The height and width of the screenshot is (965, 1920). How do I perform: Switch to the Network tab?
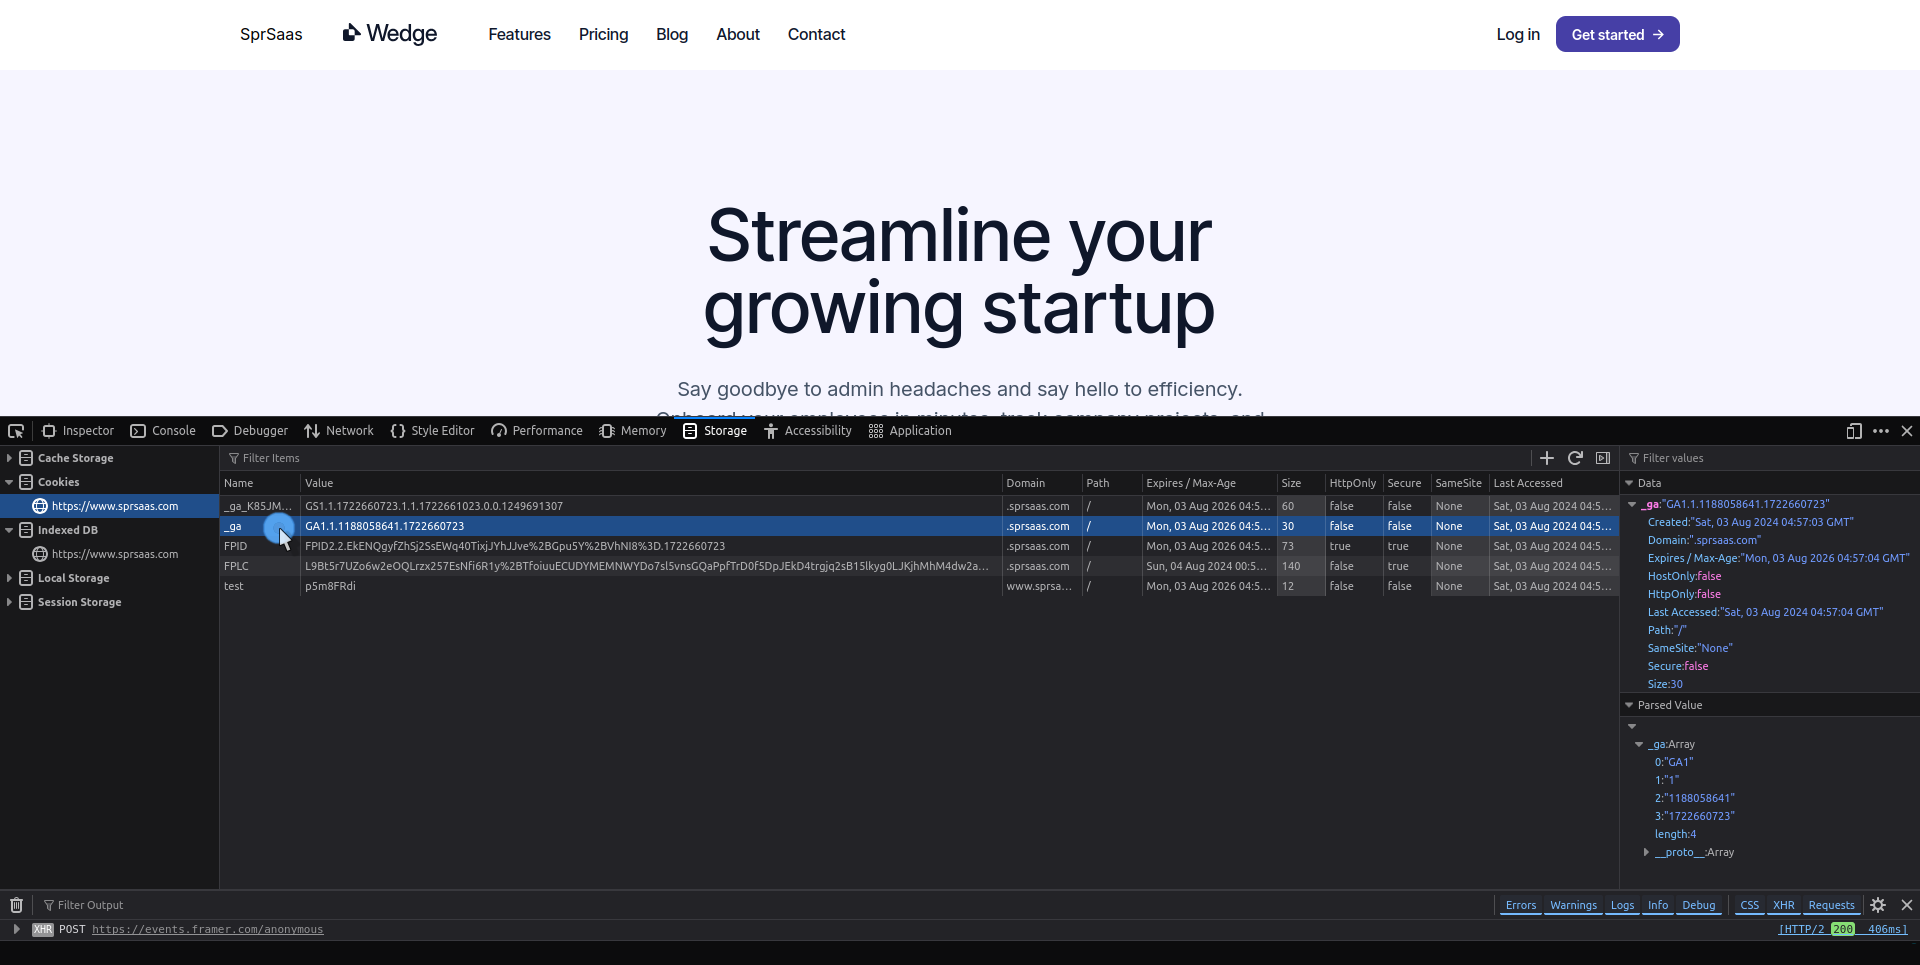pyautogui.click(x=339, y=431)
